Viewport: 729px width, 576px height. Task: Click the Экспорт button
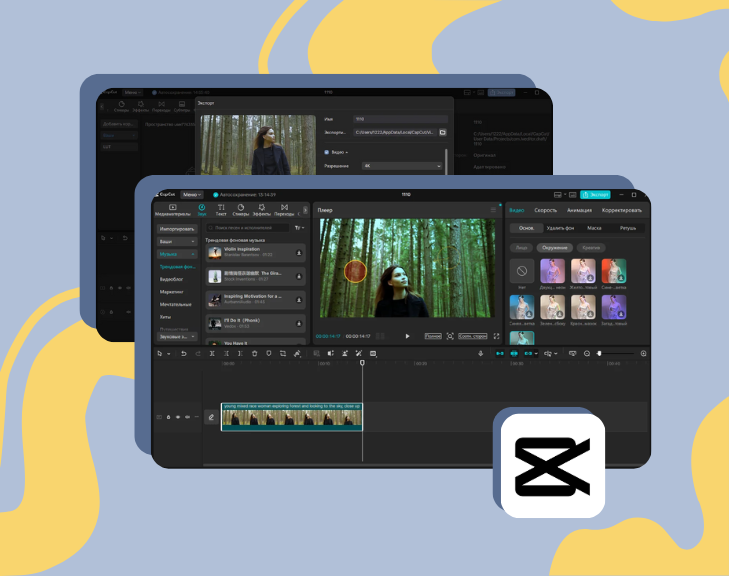(595, 194)
